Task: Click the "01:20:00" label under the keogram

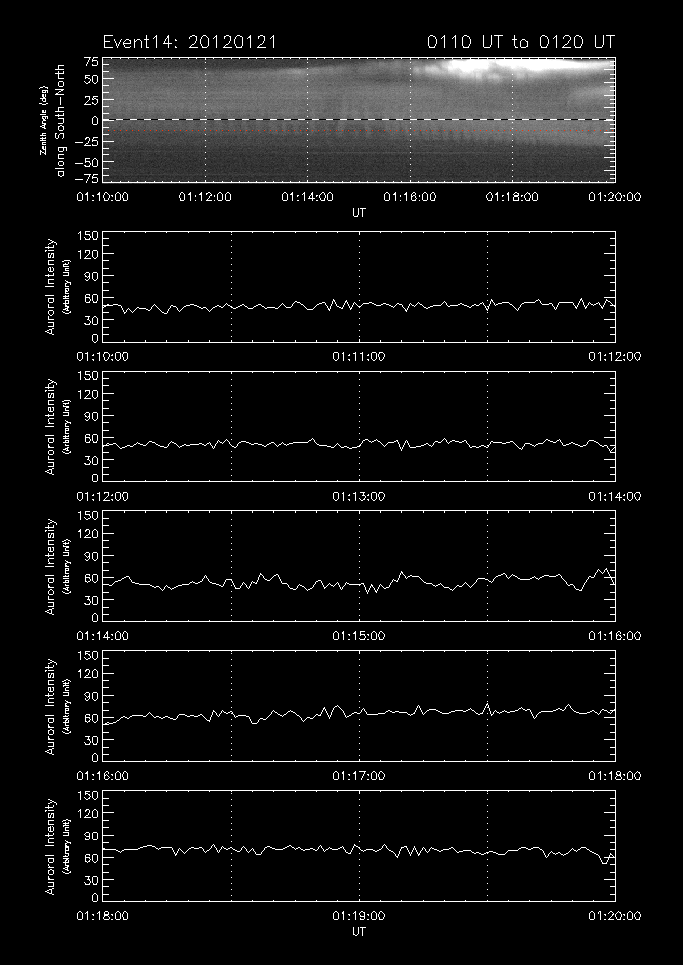Action: click(614, 197)
